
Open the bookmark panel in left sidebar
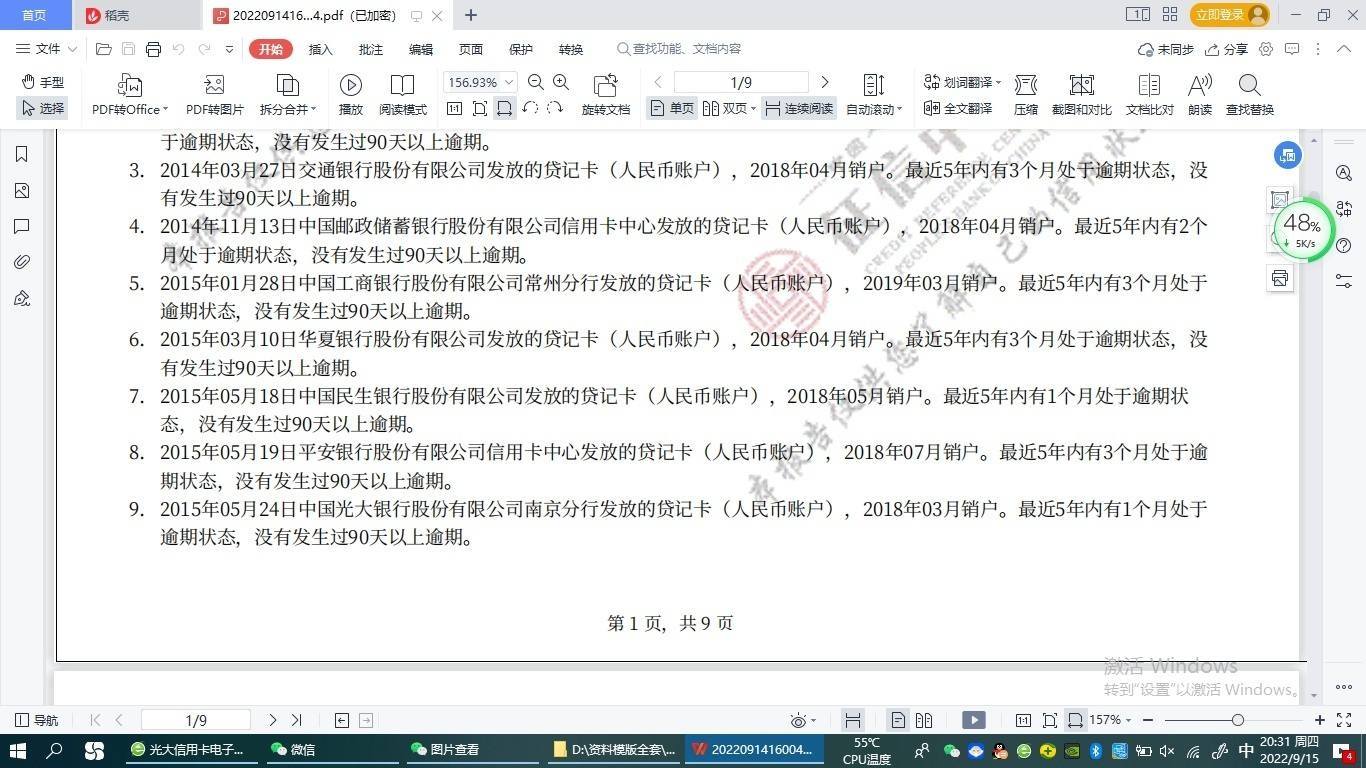[22, 154]
